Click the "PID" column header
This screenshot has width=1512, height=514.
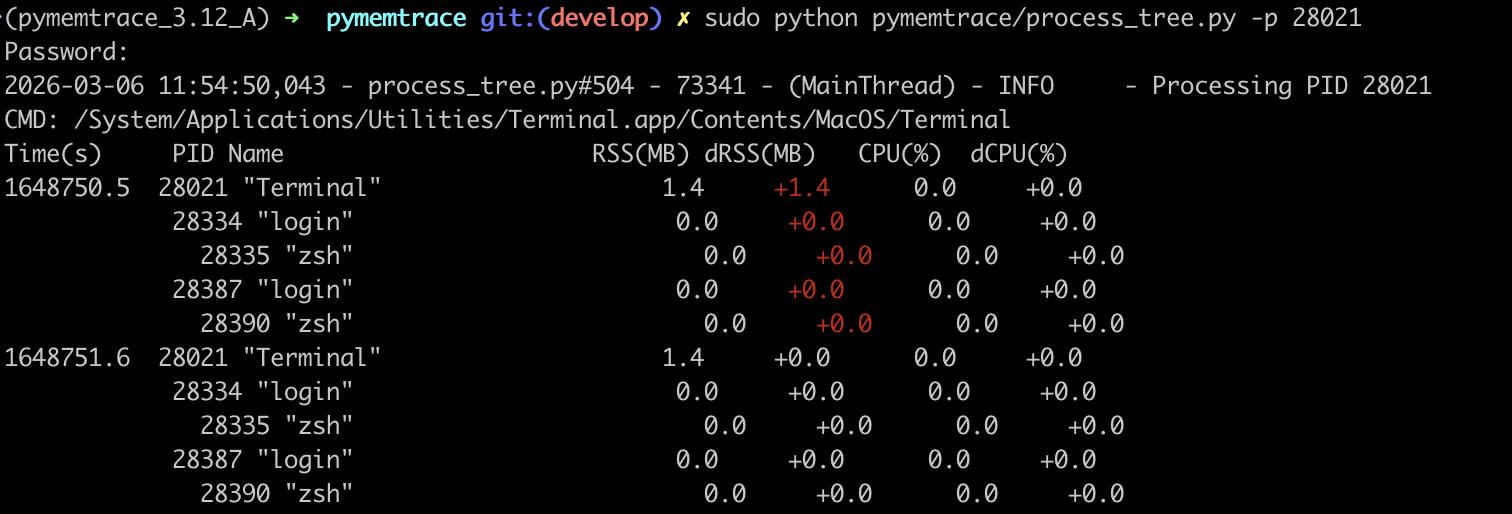(193, 154)
